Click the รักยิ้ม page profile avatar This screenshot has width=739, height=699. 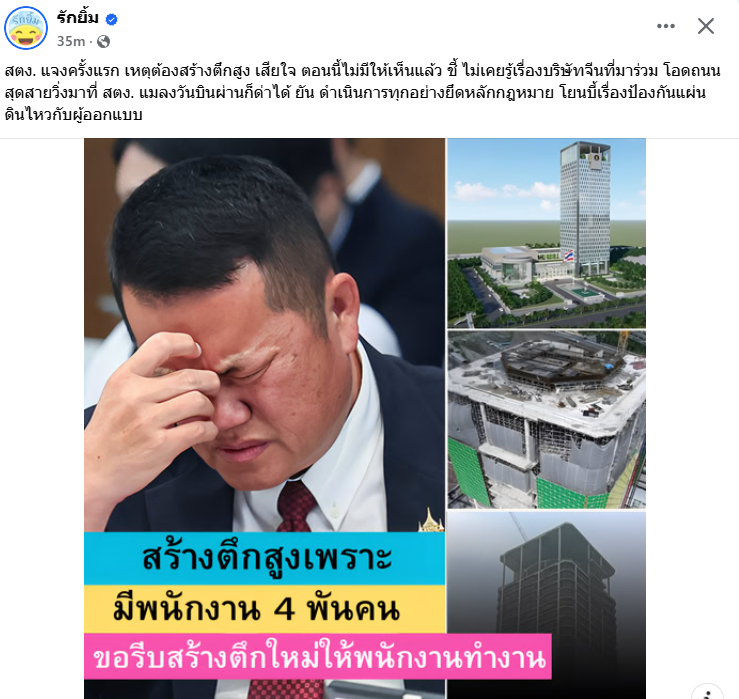pos(26,28)
